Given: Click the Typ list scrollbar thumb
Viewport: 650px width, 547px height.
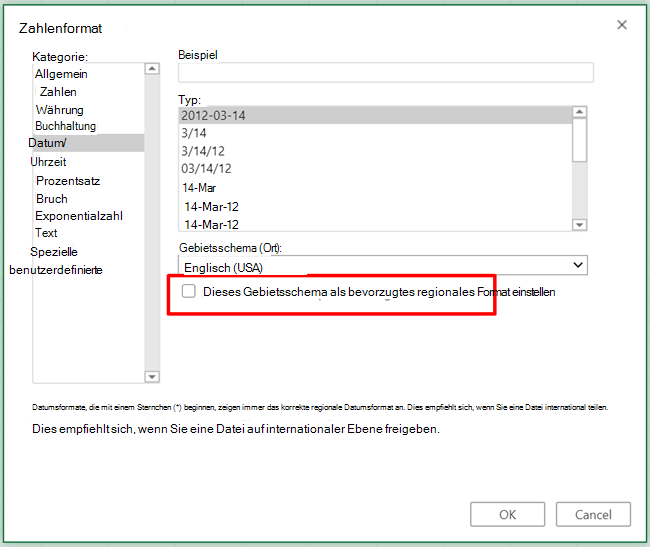Looking at the screenshot, I should click(580, 140).
